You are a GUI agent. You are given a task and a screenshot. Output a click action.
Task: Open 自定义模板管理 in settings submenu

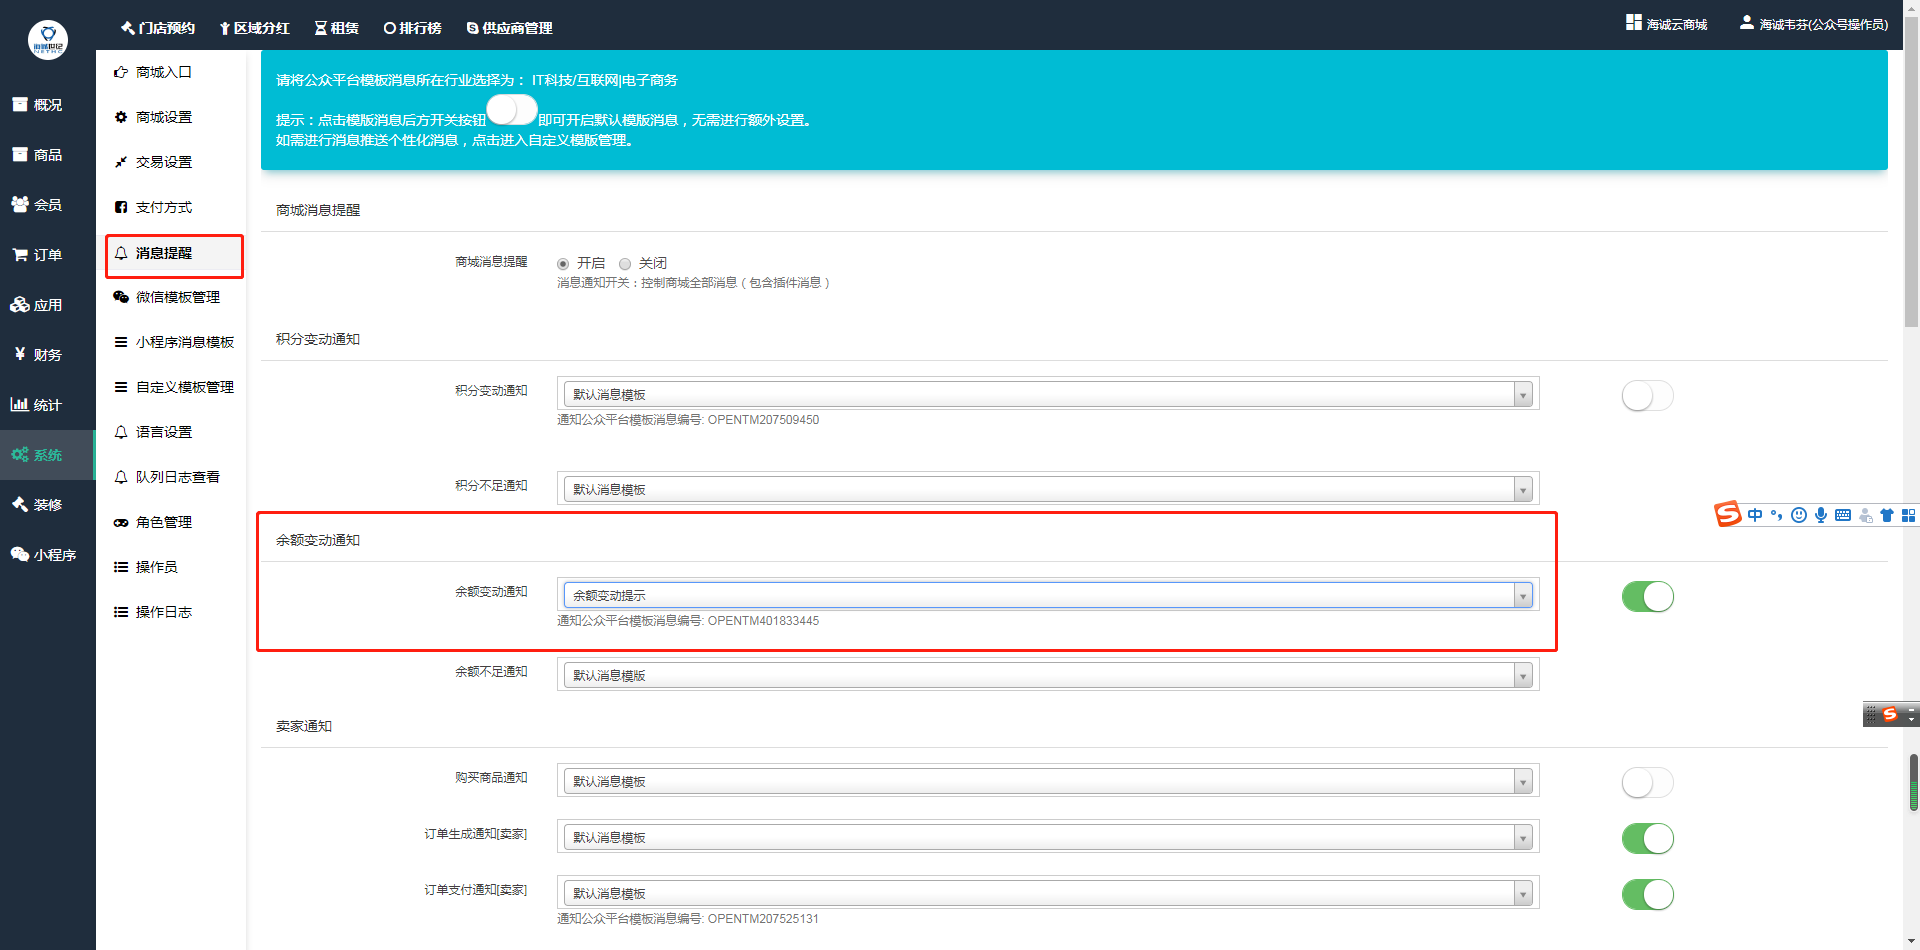tap(184, 387)
